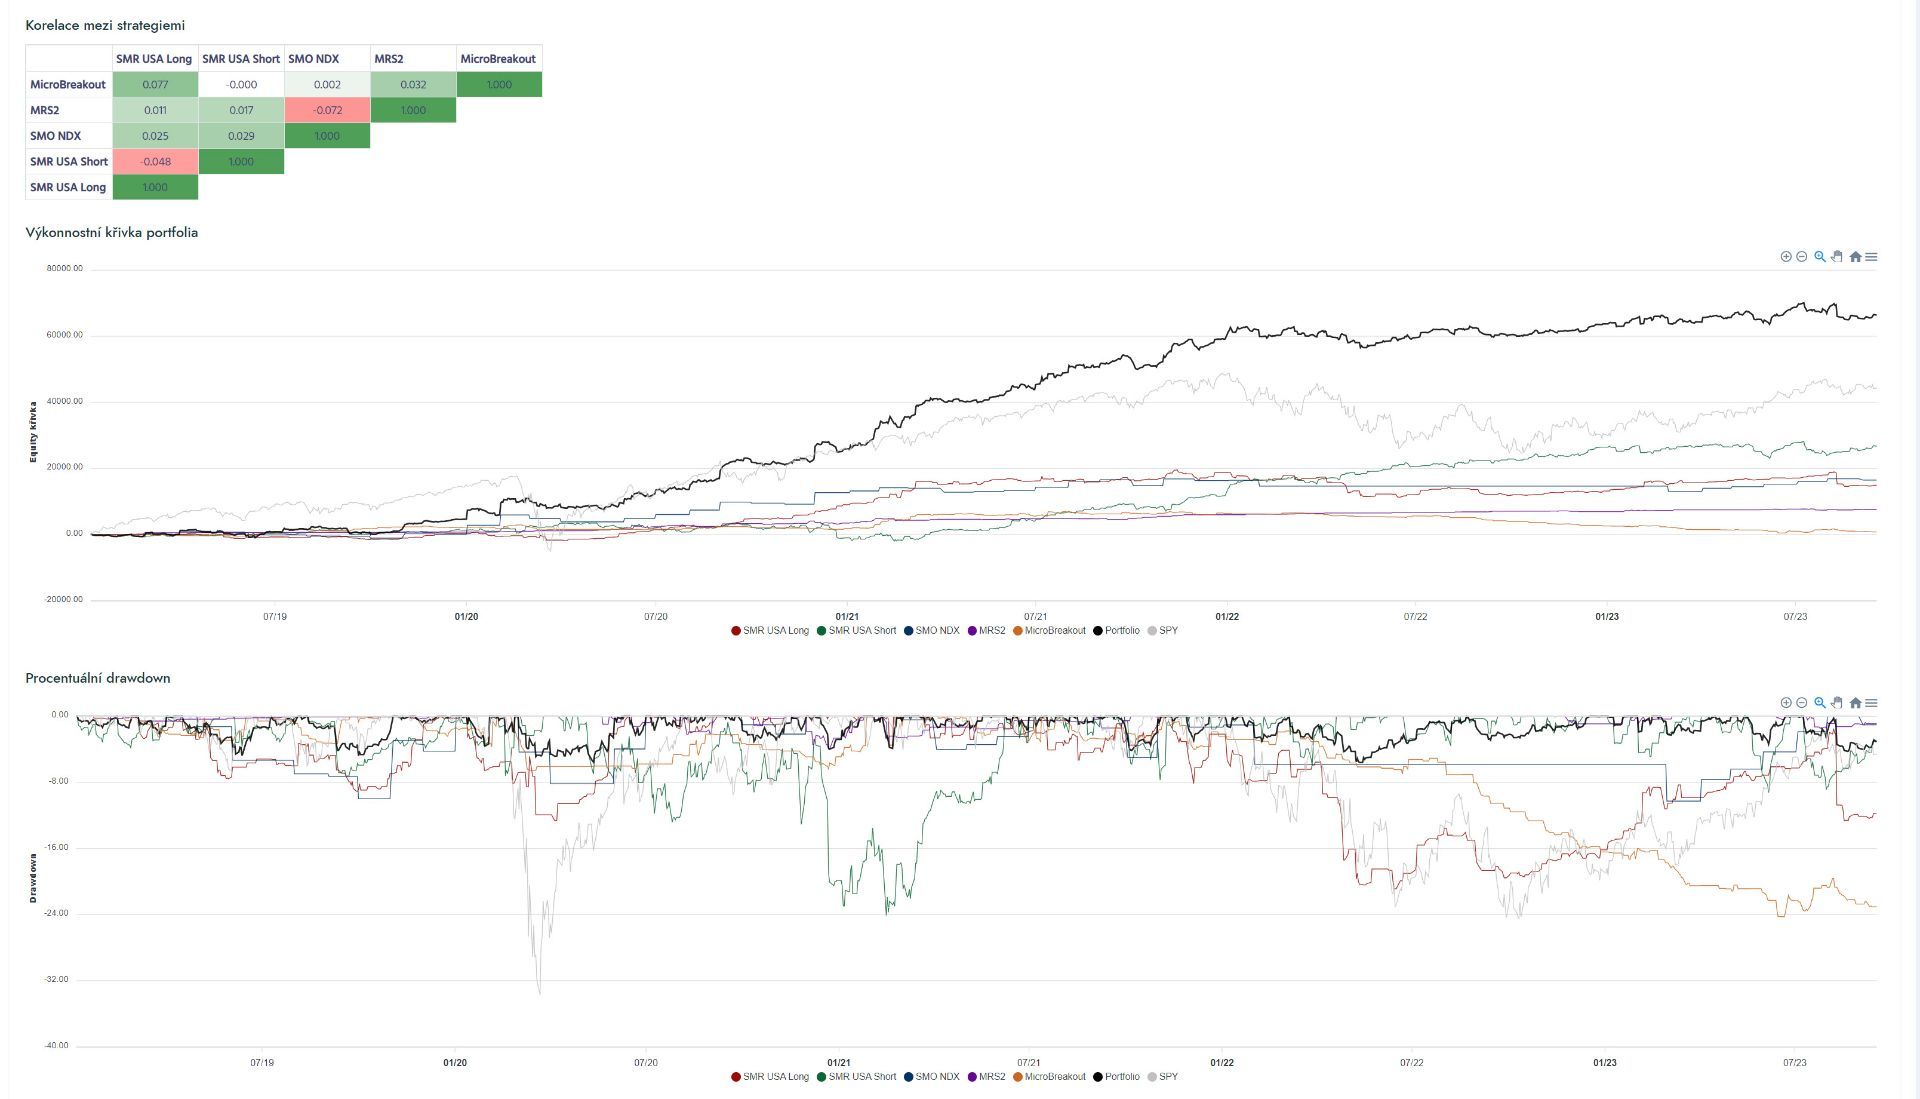Toggle MicroBreakout series in drawdown legend

(x=1054, y=1077)
